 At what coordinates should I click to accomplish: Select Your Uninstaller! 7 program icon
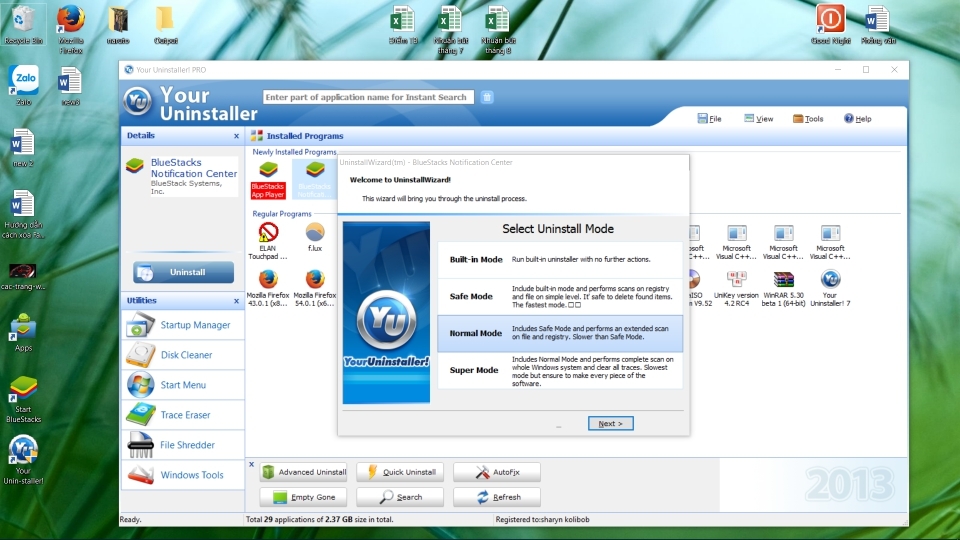point(830,288)
